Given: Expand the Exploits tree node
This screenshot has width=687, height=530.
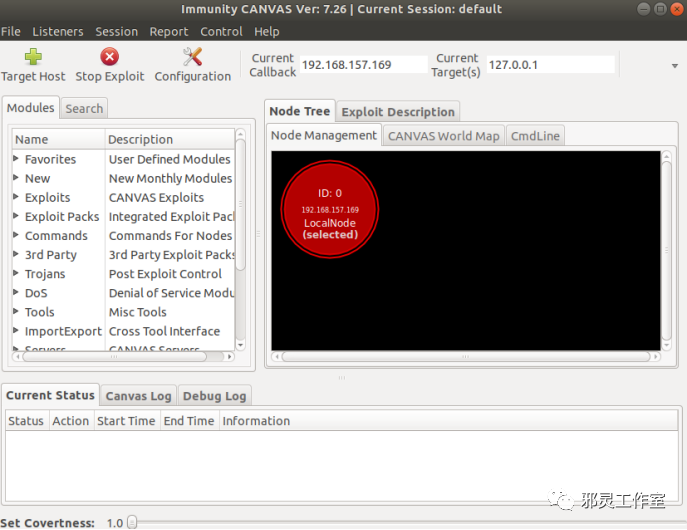Looking at the screenshot, I should pos(16,197).
